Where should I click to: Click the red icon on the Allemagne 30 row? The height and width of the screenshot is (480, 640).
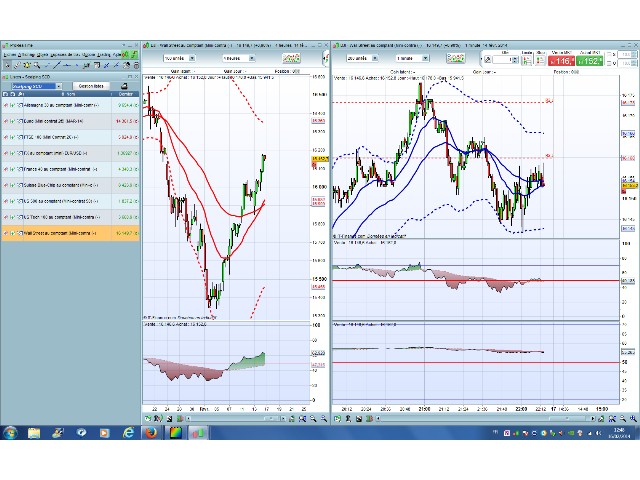tap(6, 105)
